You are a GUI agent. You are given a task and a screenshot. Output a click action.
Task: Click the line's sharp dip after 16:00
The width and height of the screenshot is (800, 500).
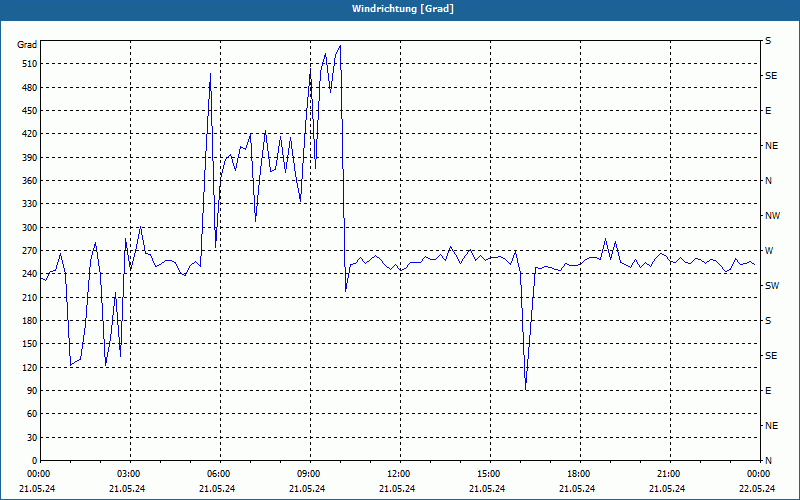pyautogui.click(x=526, y=389)
